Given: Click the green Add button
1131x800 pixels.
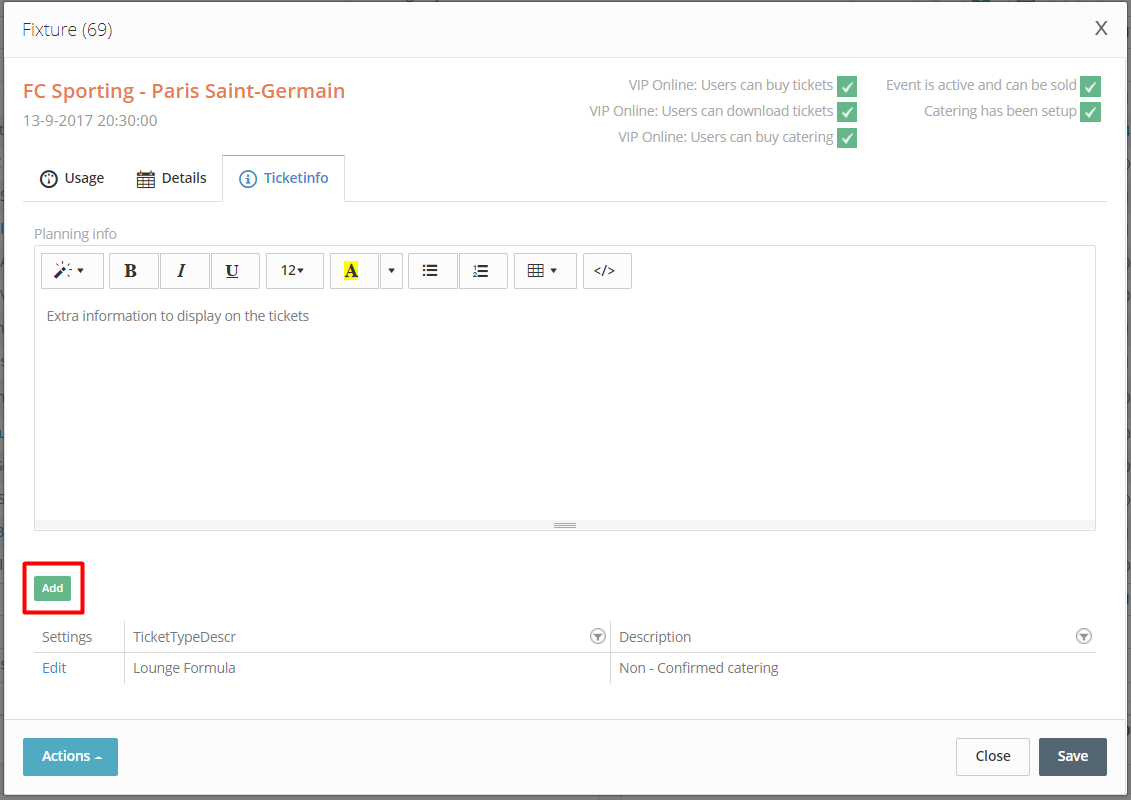Looking at the screenshot, I should click(x=53, y=588).
